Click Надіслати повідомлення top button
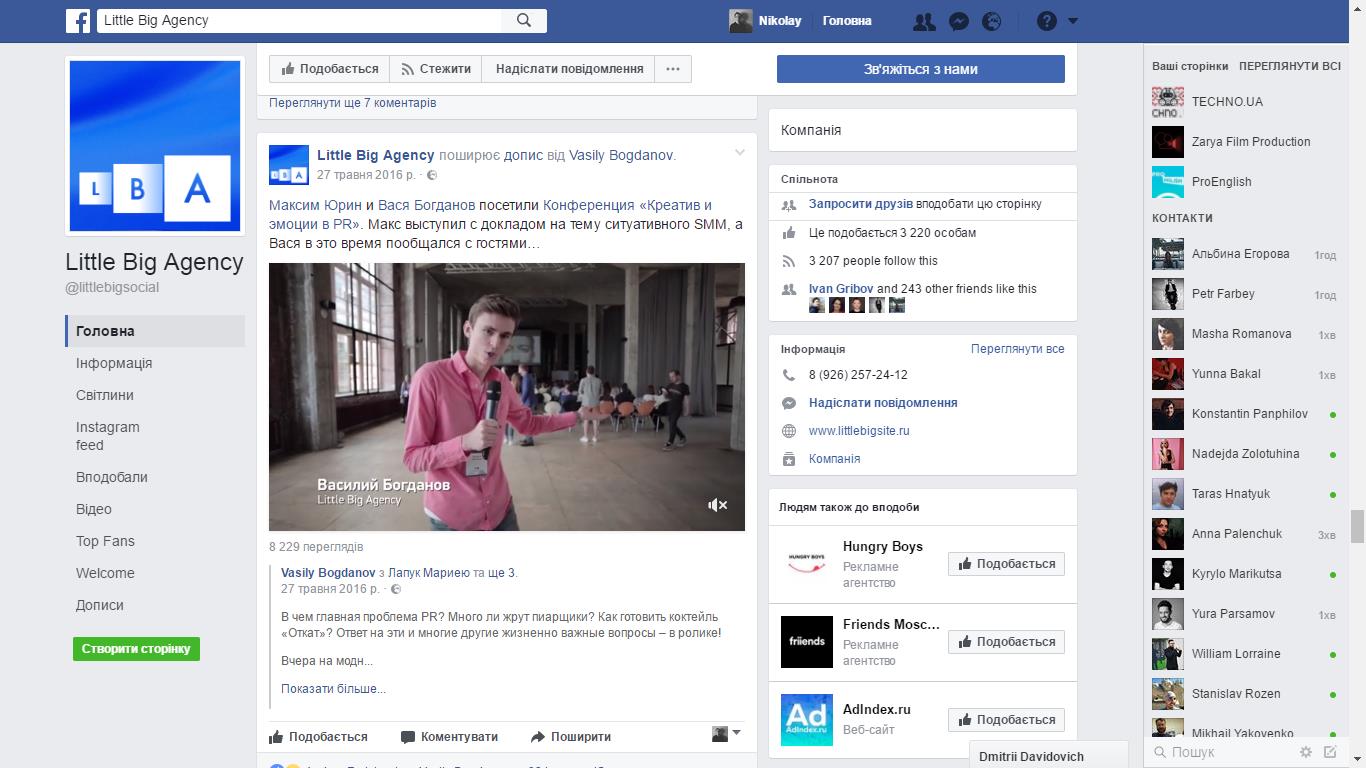Image resolution: width=1366 pixels, height=768 pixels. click(569, 69)
